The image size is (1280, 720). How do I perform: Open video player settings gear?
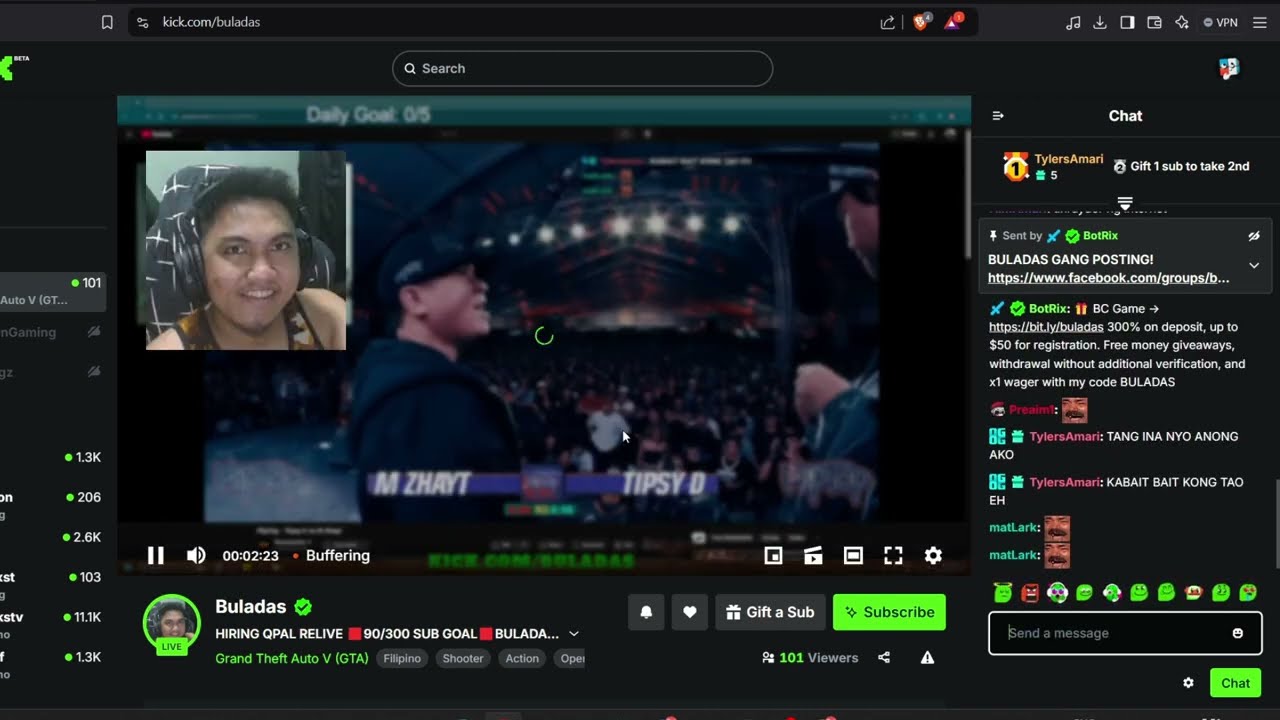click(x=933, y=555)
